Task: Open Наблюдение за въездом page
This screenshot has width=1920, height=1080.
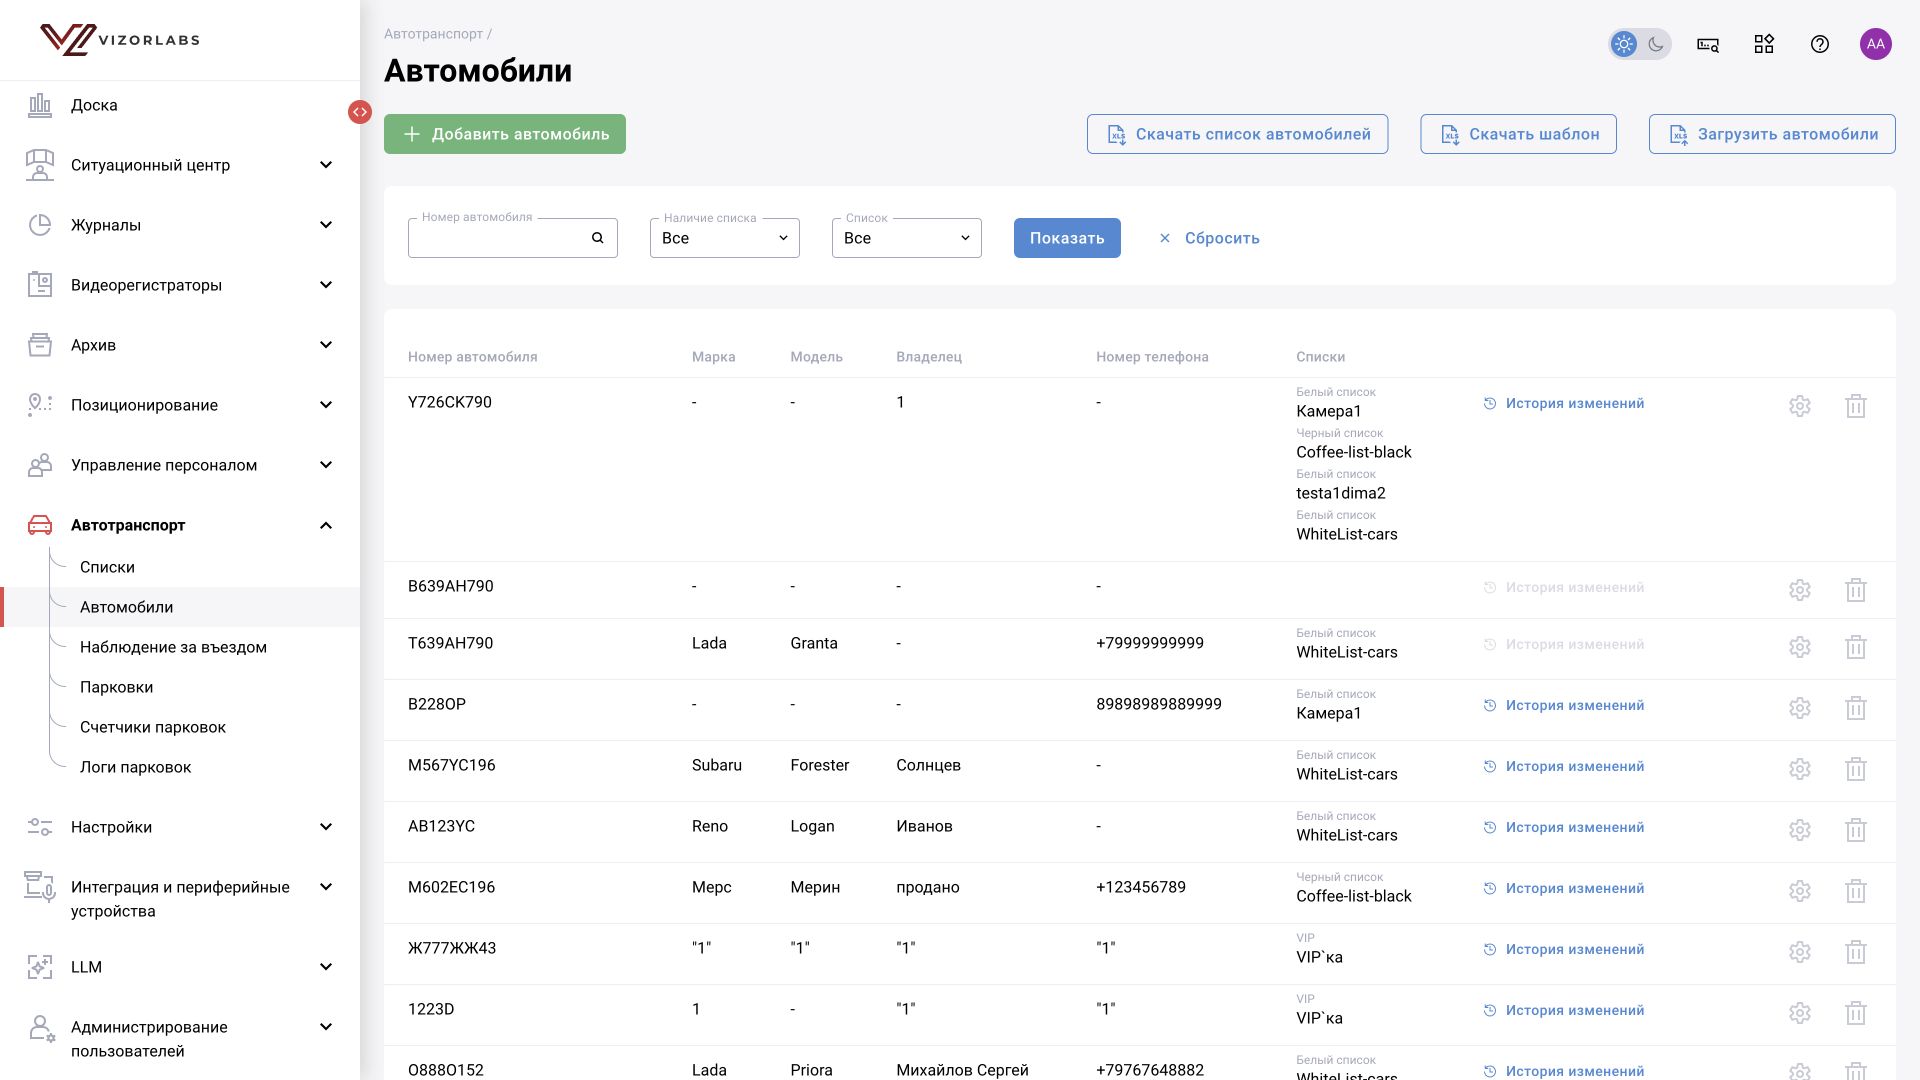Action: coord(173,647)
